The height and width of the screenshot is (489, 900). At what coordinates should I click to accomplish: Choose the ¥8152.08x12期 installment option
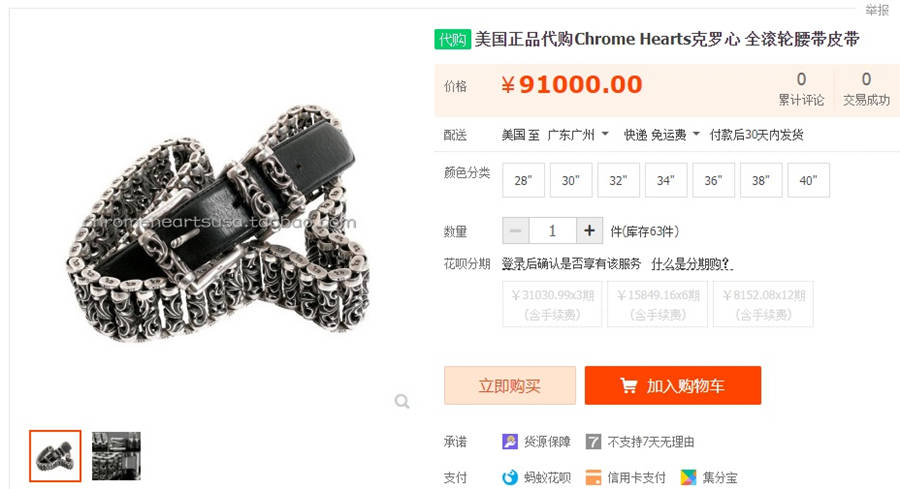(763, 304)
